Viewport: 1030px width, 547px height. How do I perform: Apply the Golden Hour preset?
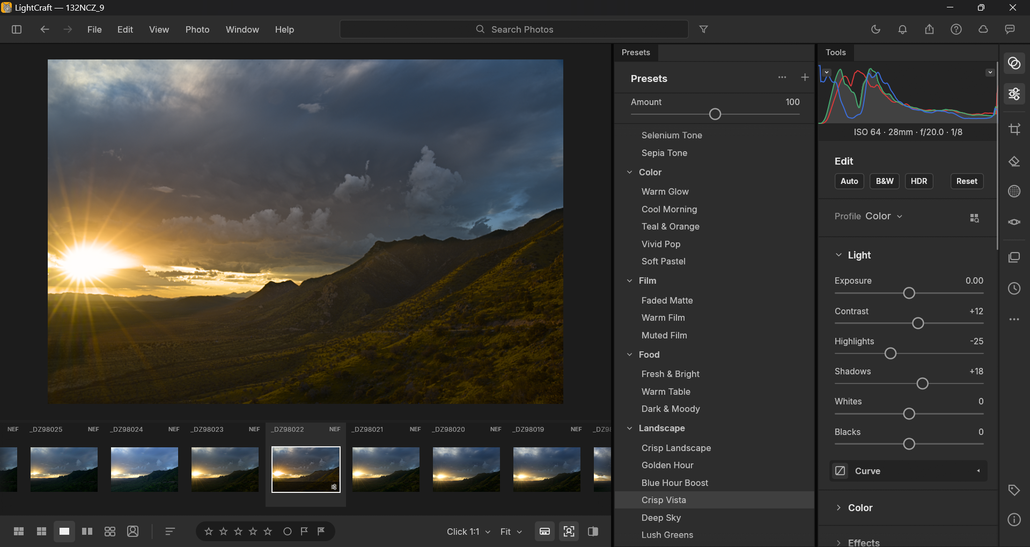[x=667, y=465]
